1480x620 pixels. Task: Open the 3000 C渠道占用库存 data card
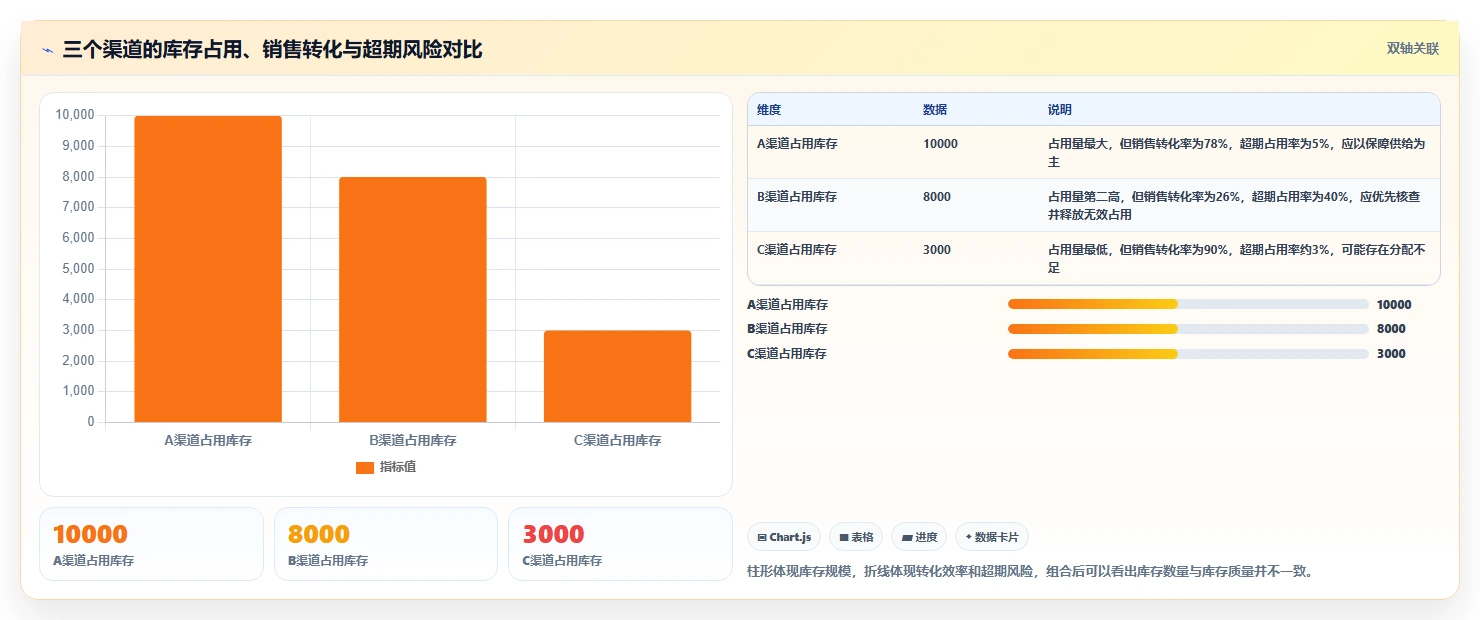[620, 544]
